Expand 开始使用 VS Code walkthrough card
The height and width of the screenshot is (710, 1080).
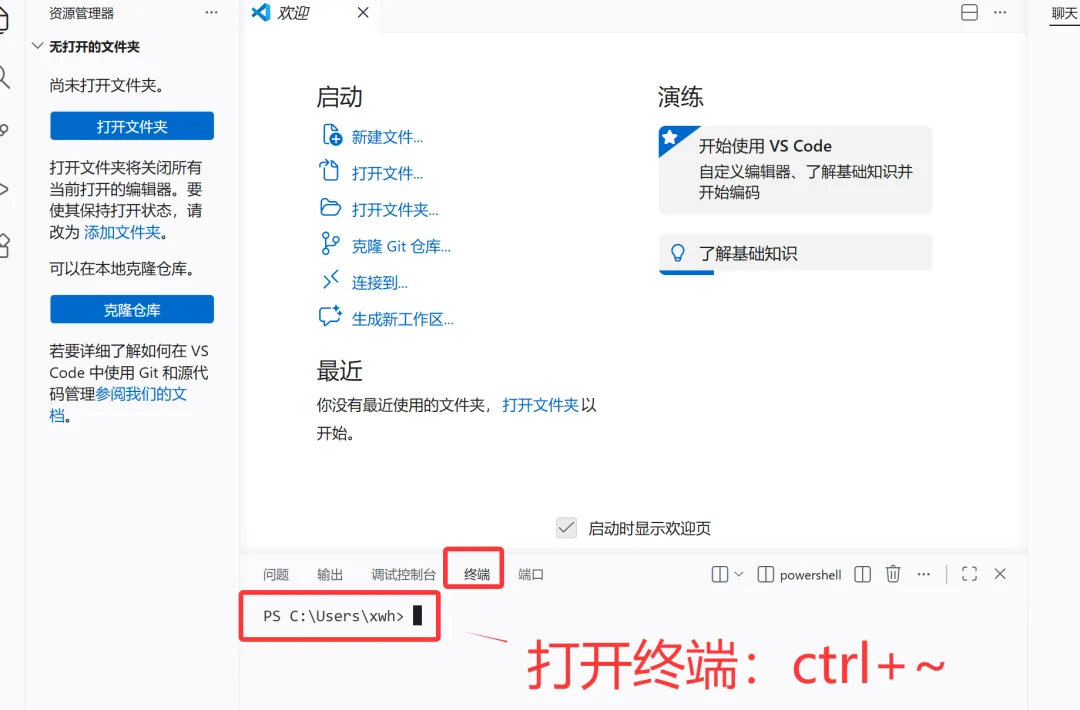pyautogui.click(x=796, y=169)
